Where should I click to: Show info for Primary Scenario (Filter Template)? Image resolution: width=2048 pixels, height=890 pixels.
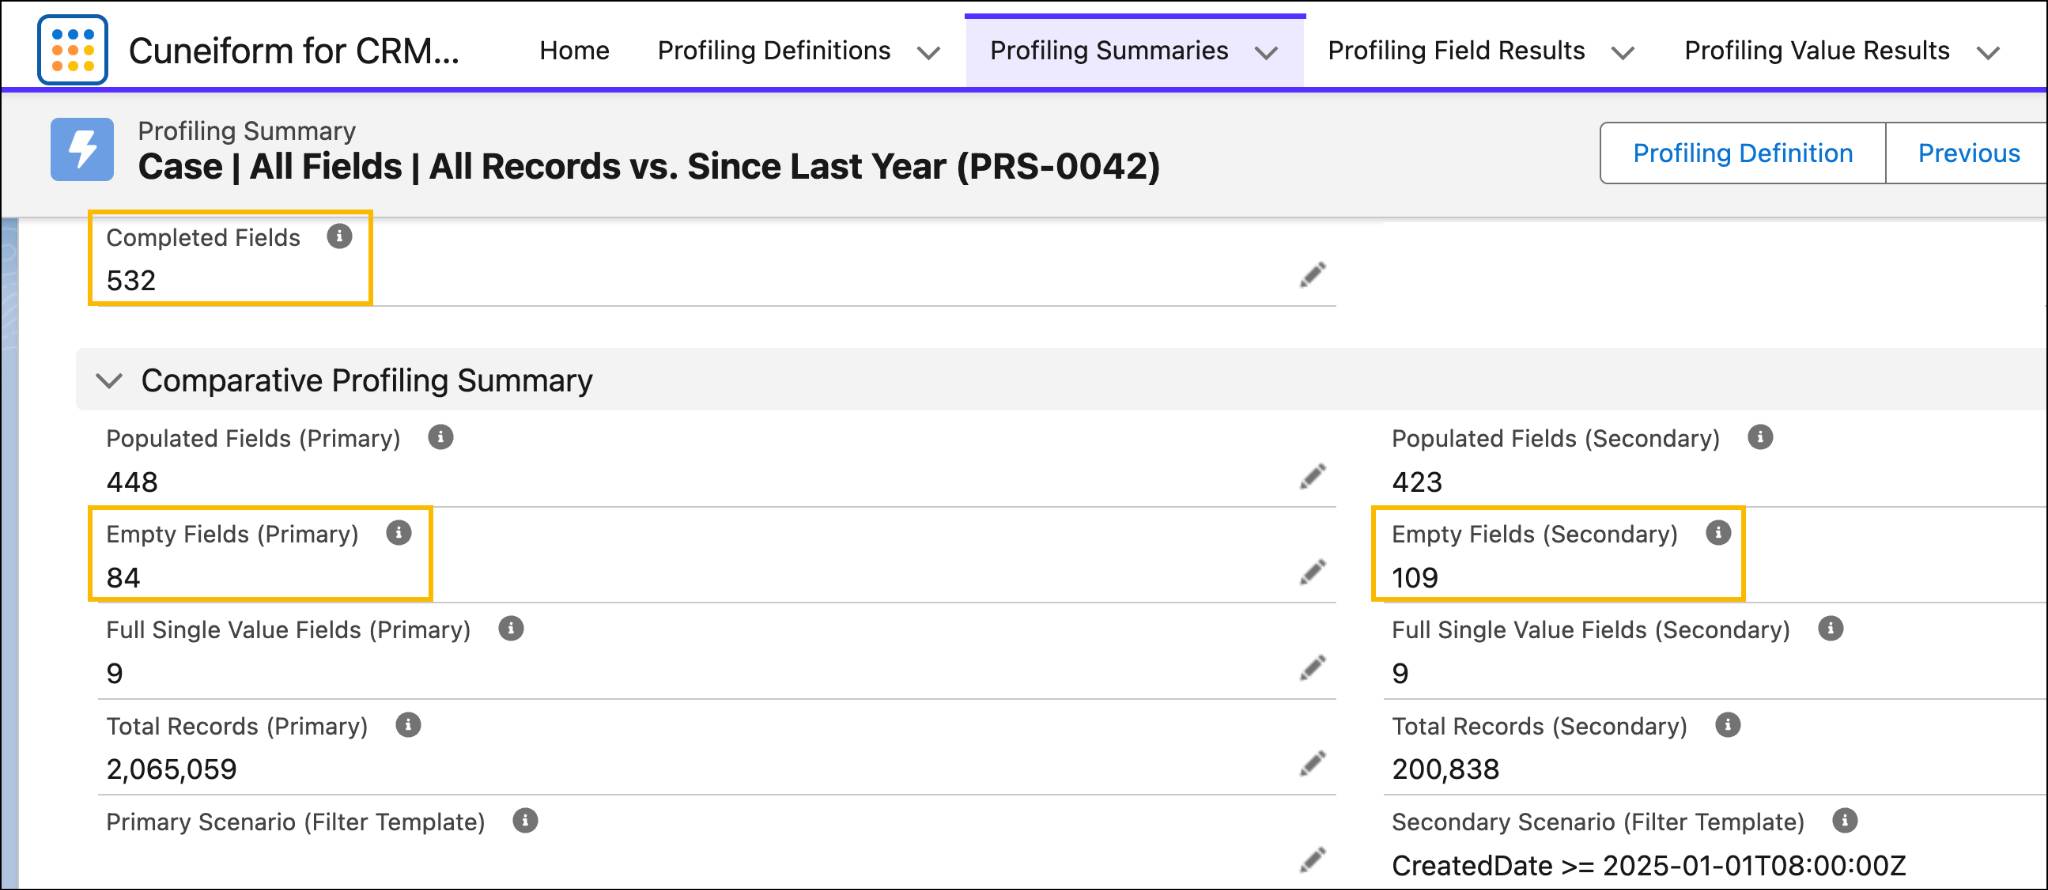tap(525, 821)
